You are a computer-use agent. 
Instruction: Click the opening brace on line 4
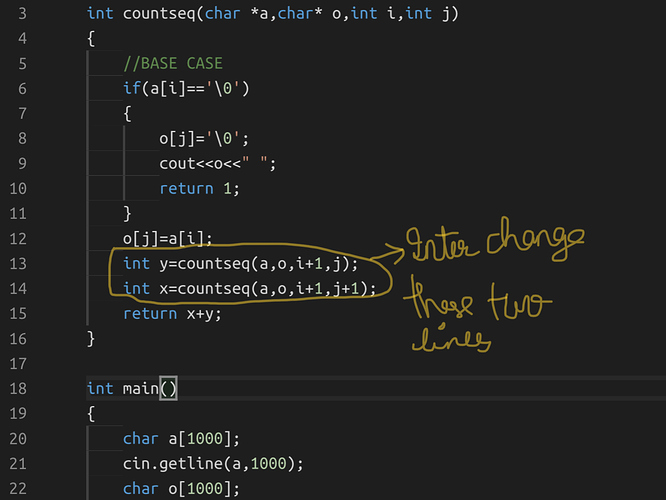[91, 39]
